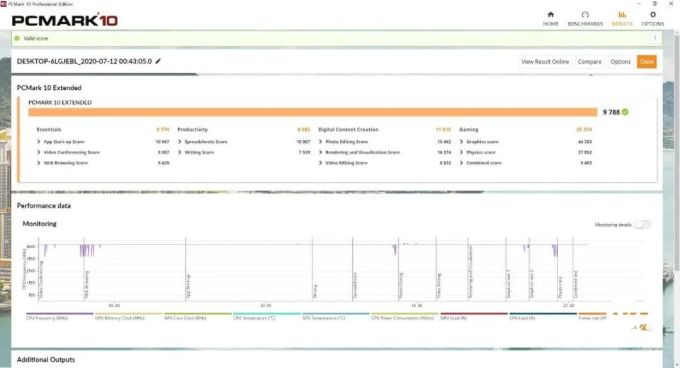Click the green valid checkmark beside 9 788
Viewport: 680px width, 368px height.
pyautogui.click(x=625, y=112)
